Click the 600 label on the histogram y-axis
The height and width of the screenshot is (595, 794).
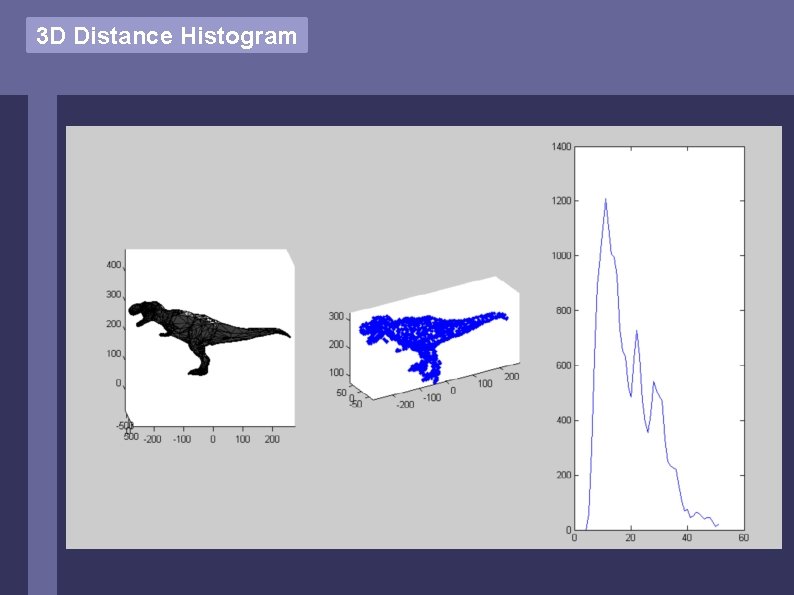pyautogui.click(x=564, y=365)
